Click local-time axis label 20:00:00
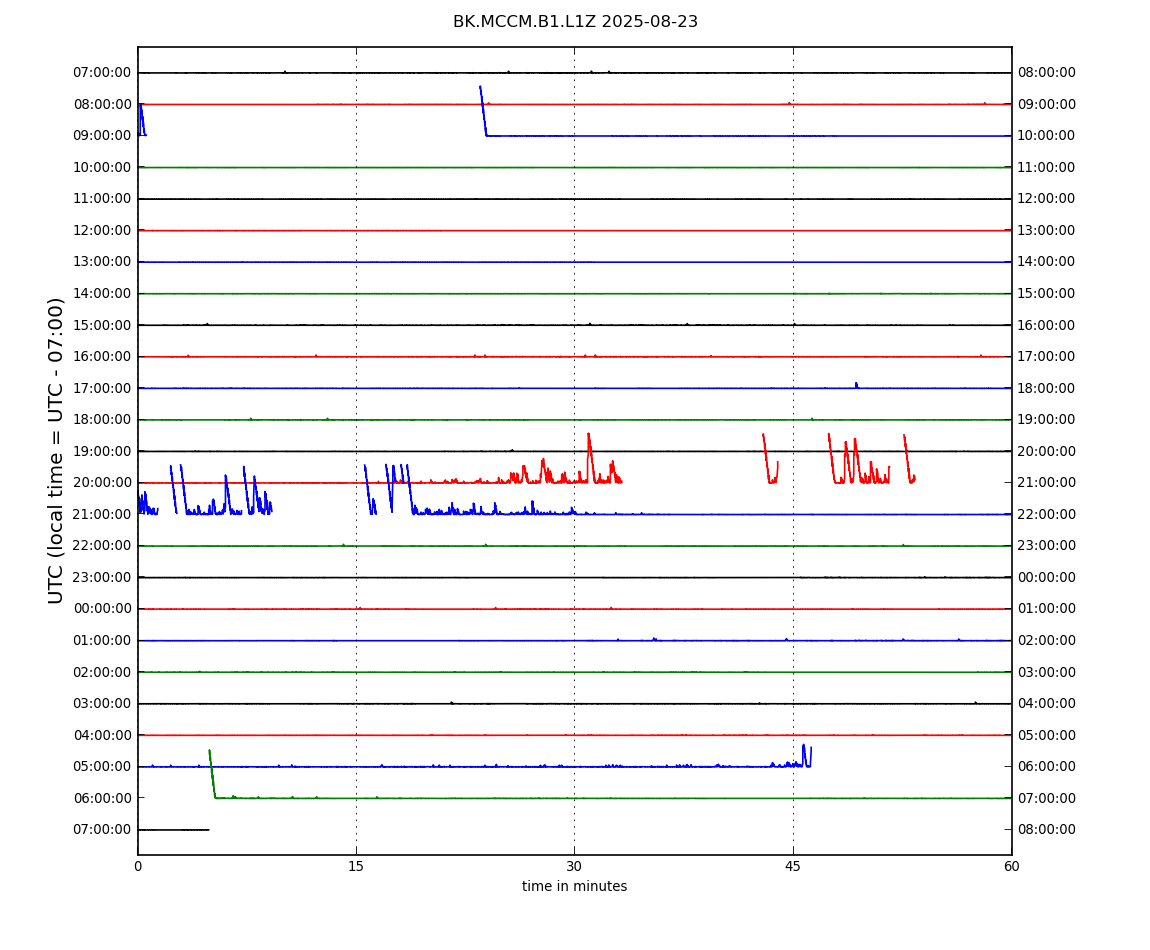Viewport: 1150px width, 950px height. click(1047, 451)
